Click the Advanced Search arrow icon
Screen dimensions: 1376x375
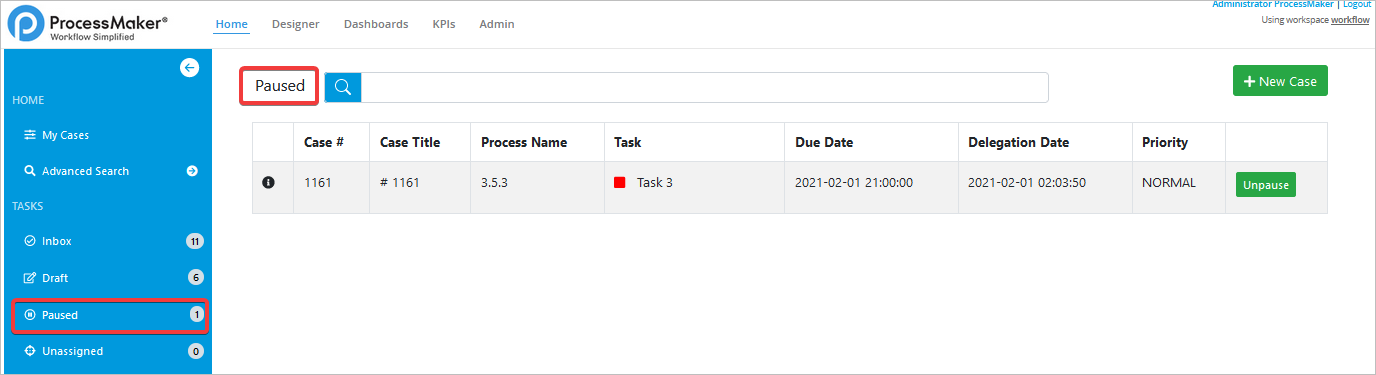point(192,171)
